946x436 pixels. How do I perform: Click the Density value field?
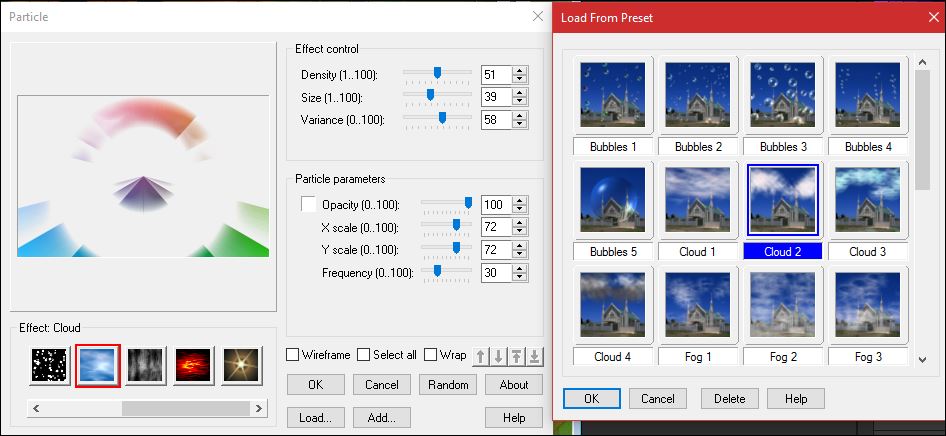coord(497,75)
